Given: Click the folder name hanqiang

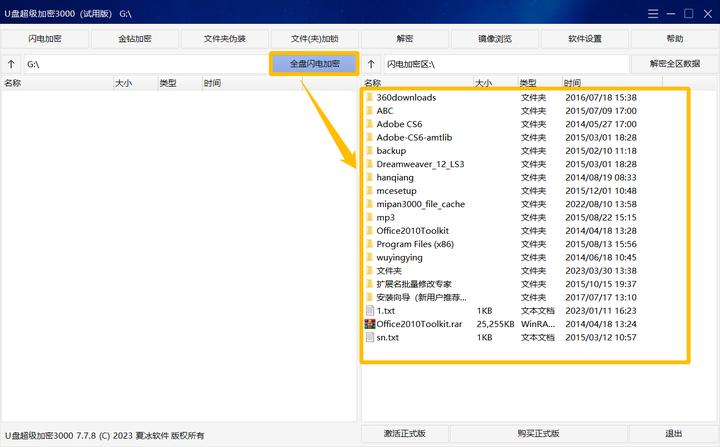Looking at the screenshot, I should pyautogui.click(x=395, y=177).
